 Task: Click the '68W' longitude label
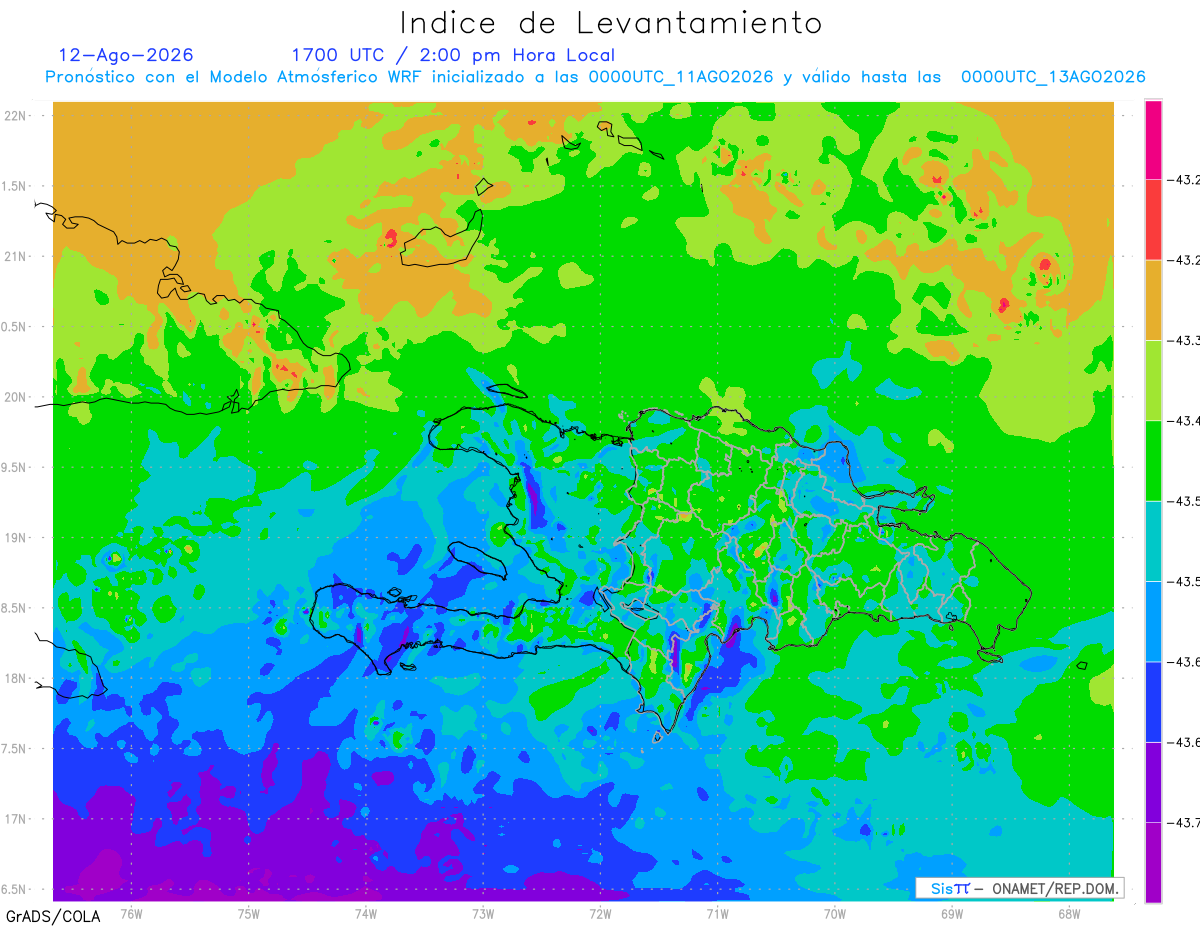1069,913
